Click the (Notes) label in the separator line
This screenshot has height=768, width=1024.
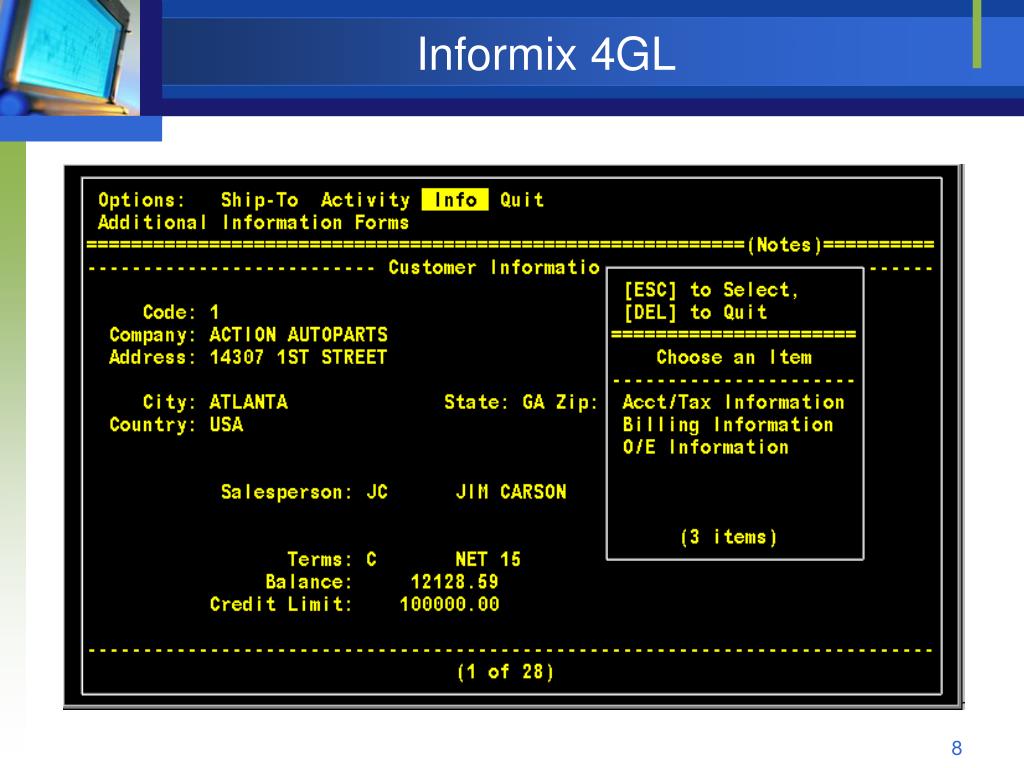pyautogui.click(x=784, y=245)
